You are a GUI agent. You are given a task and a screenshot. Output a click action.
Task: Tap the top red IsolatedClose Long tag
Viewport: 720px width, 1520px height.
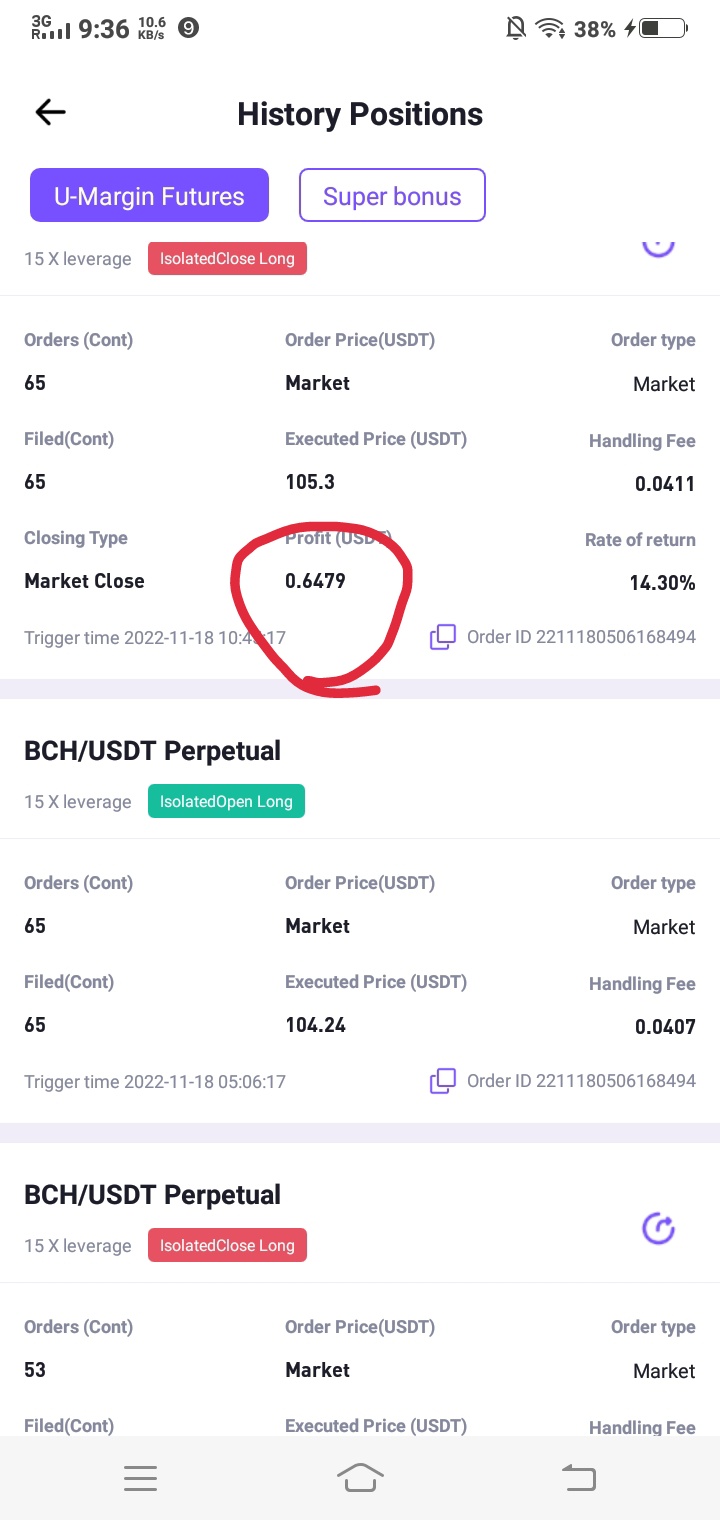click(x=228, y=259)
